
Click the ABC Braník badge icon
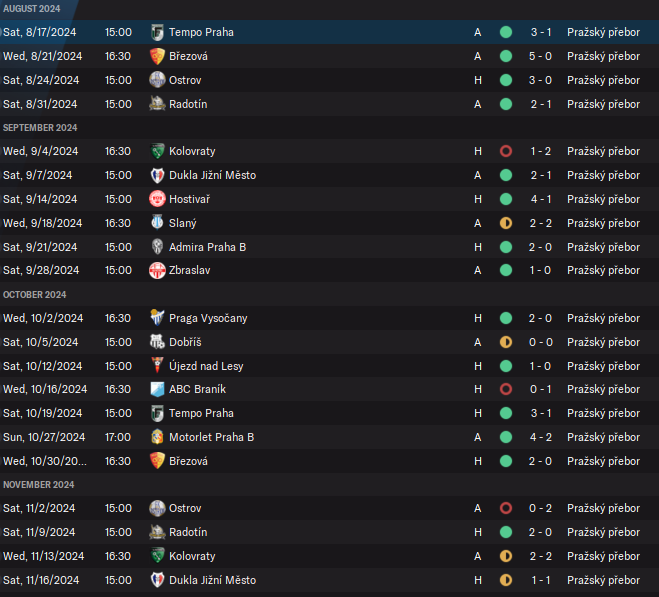click(x=157, y=389)
